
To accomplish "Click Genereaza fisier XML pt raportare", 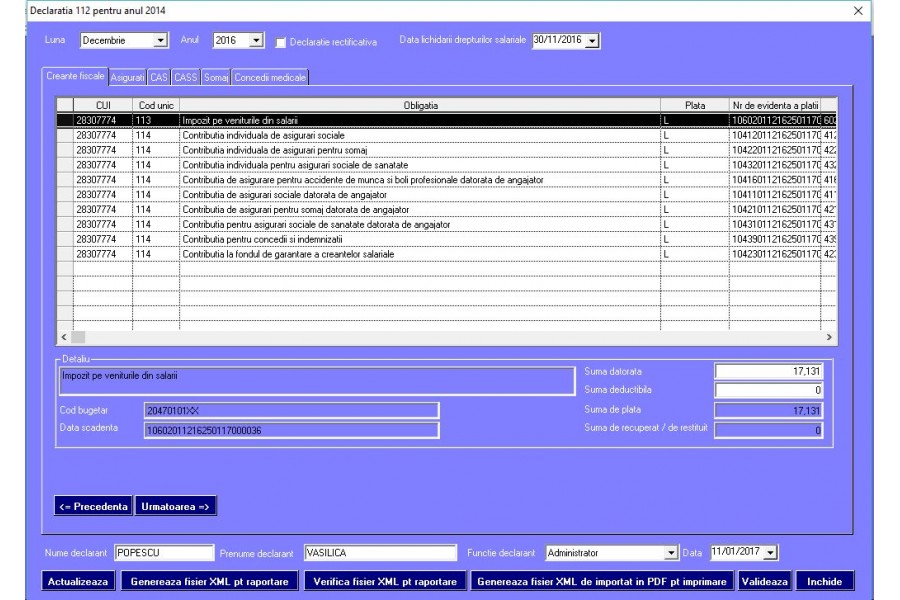I will coord(210,581).
